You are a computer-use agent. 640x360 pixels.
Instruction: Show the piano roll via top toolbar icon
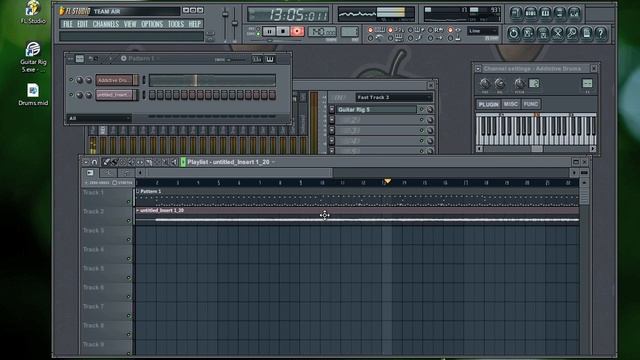[545, 13]
